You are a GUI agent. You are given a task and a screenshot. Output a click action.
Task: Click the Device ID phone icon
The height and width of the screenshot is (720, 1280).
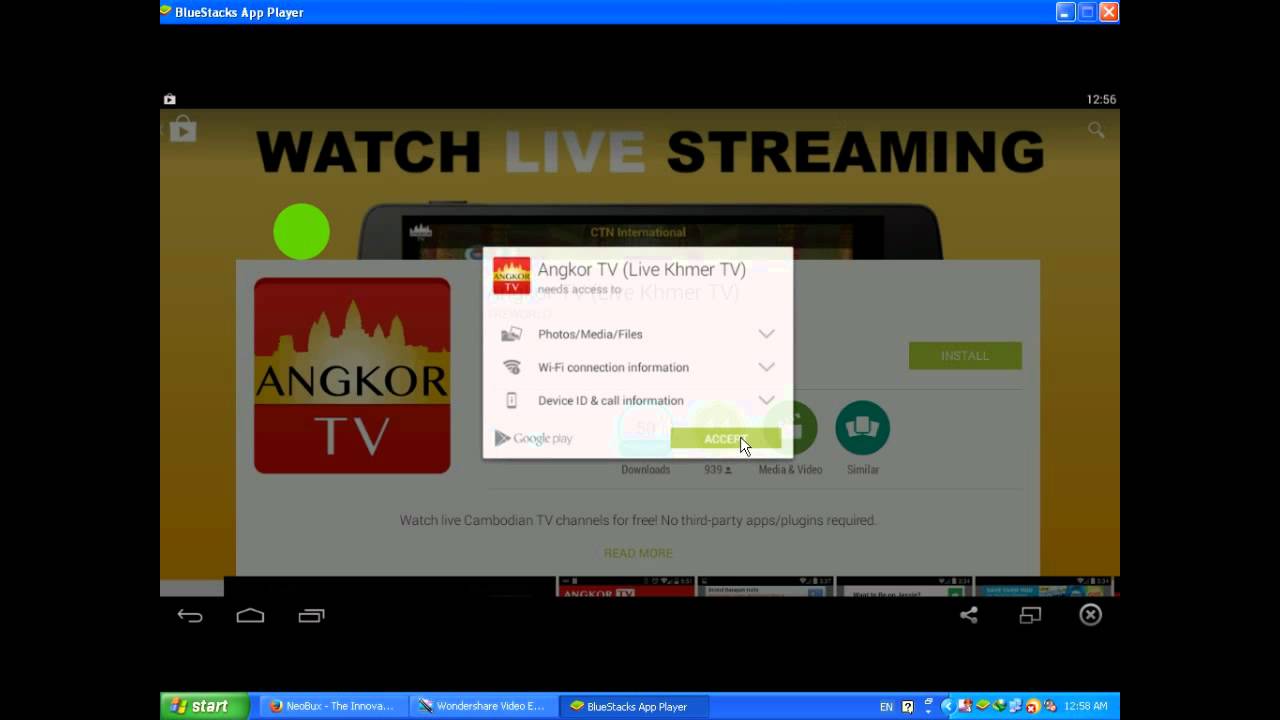pyautogui.click(x=511, y=400)
